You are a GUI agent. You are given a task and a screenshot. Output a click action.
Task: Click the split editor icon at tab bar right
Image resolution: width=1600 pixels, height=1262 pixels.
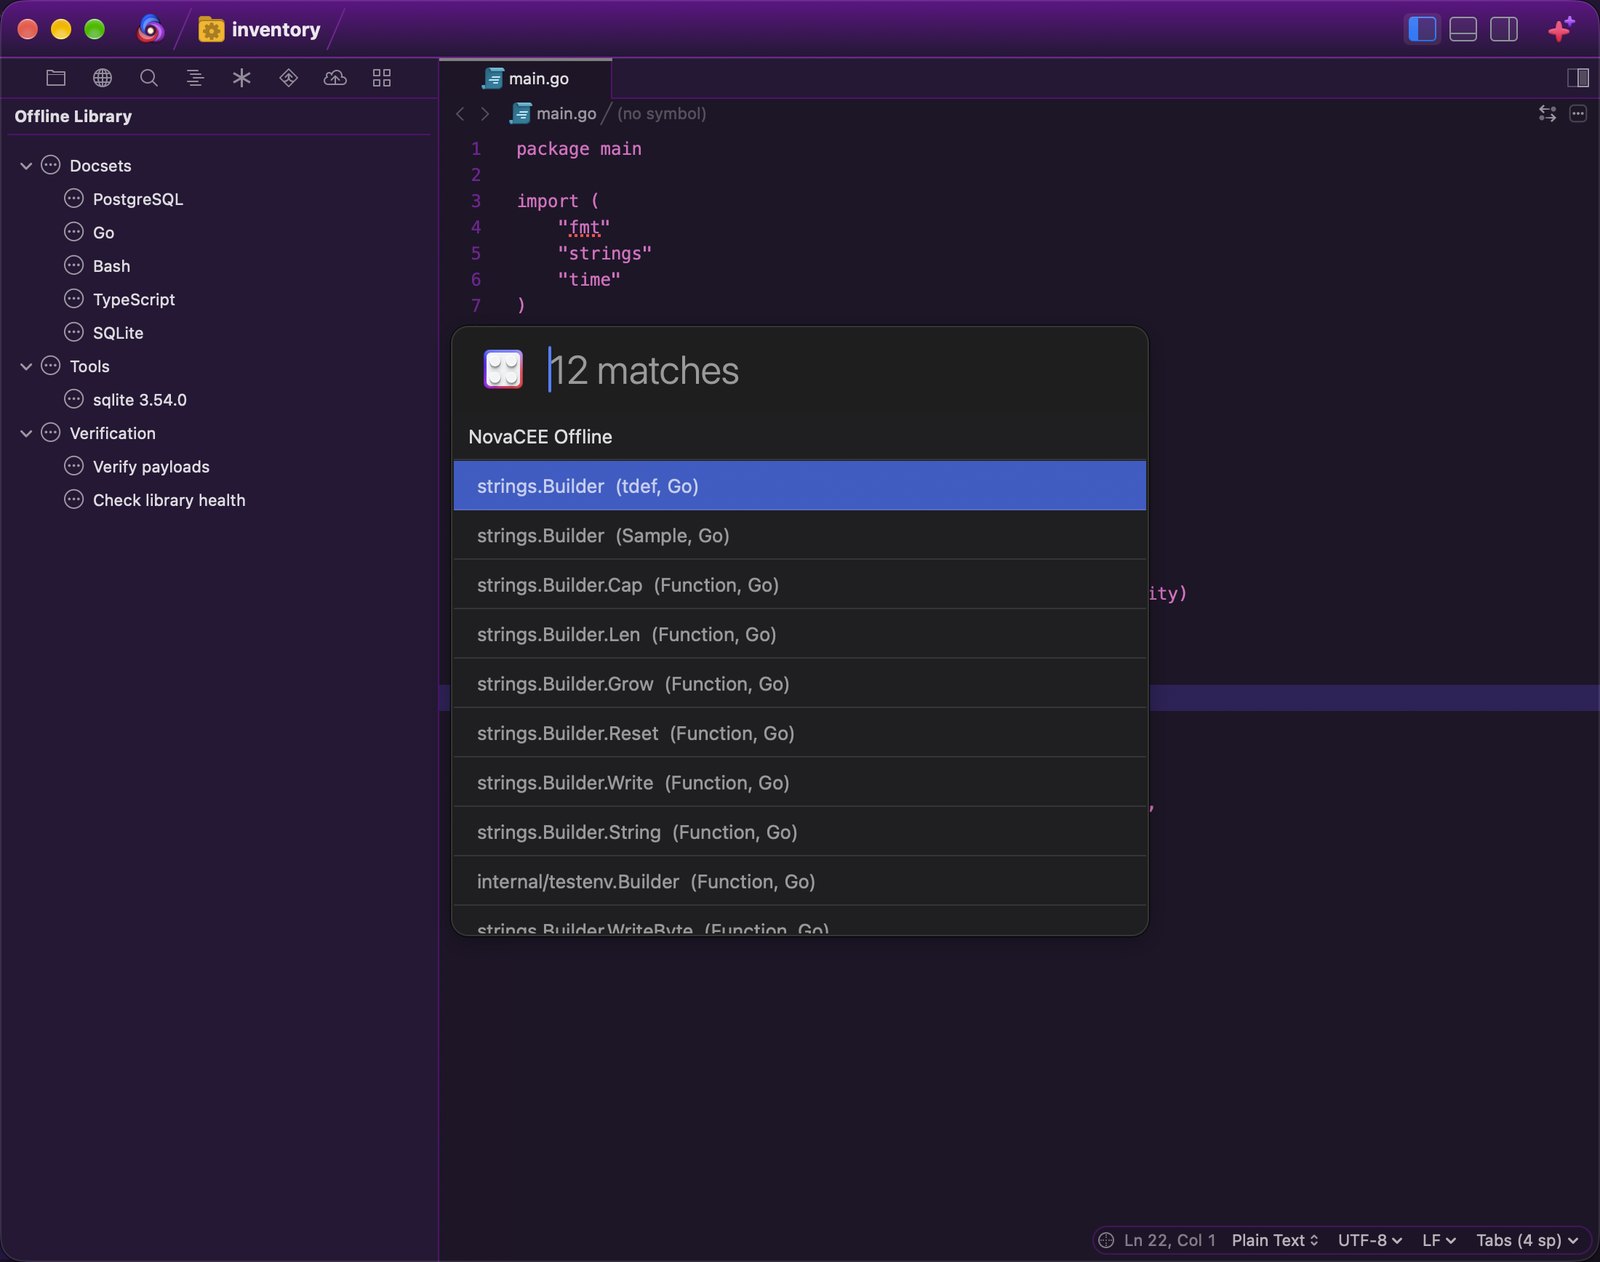1578,78
